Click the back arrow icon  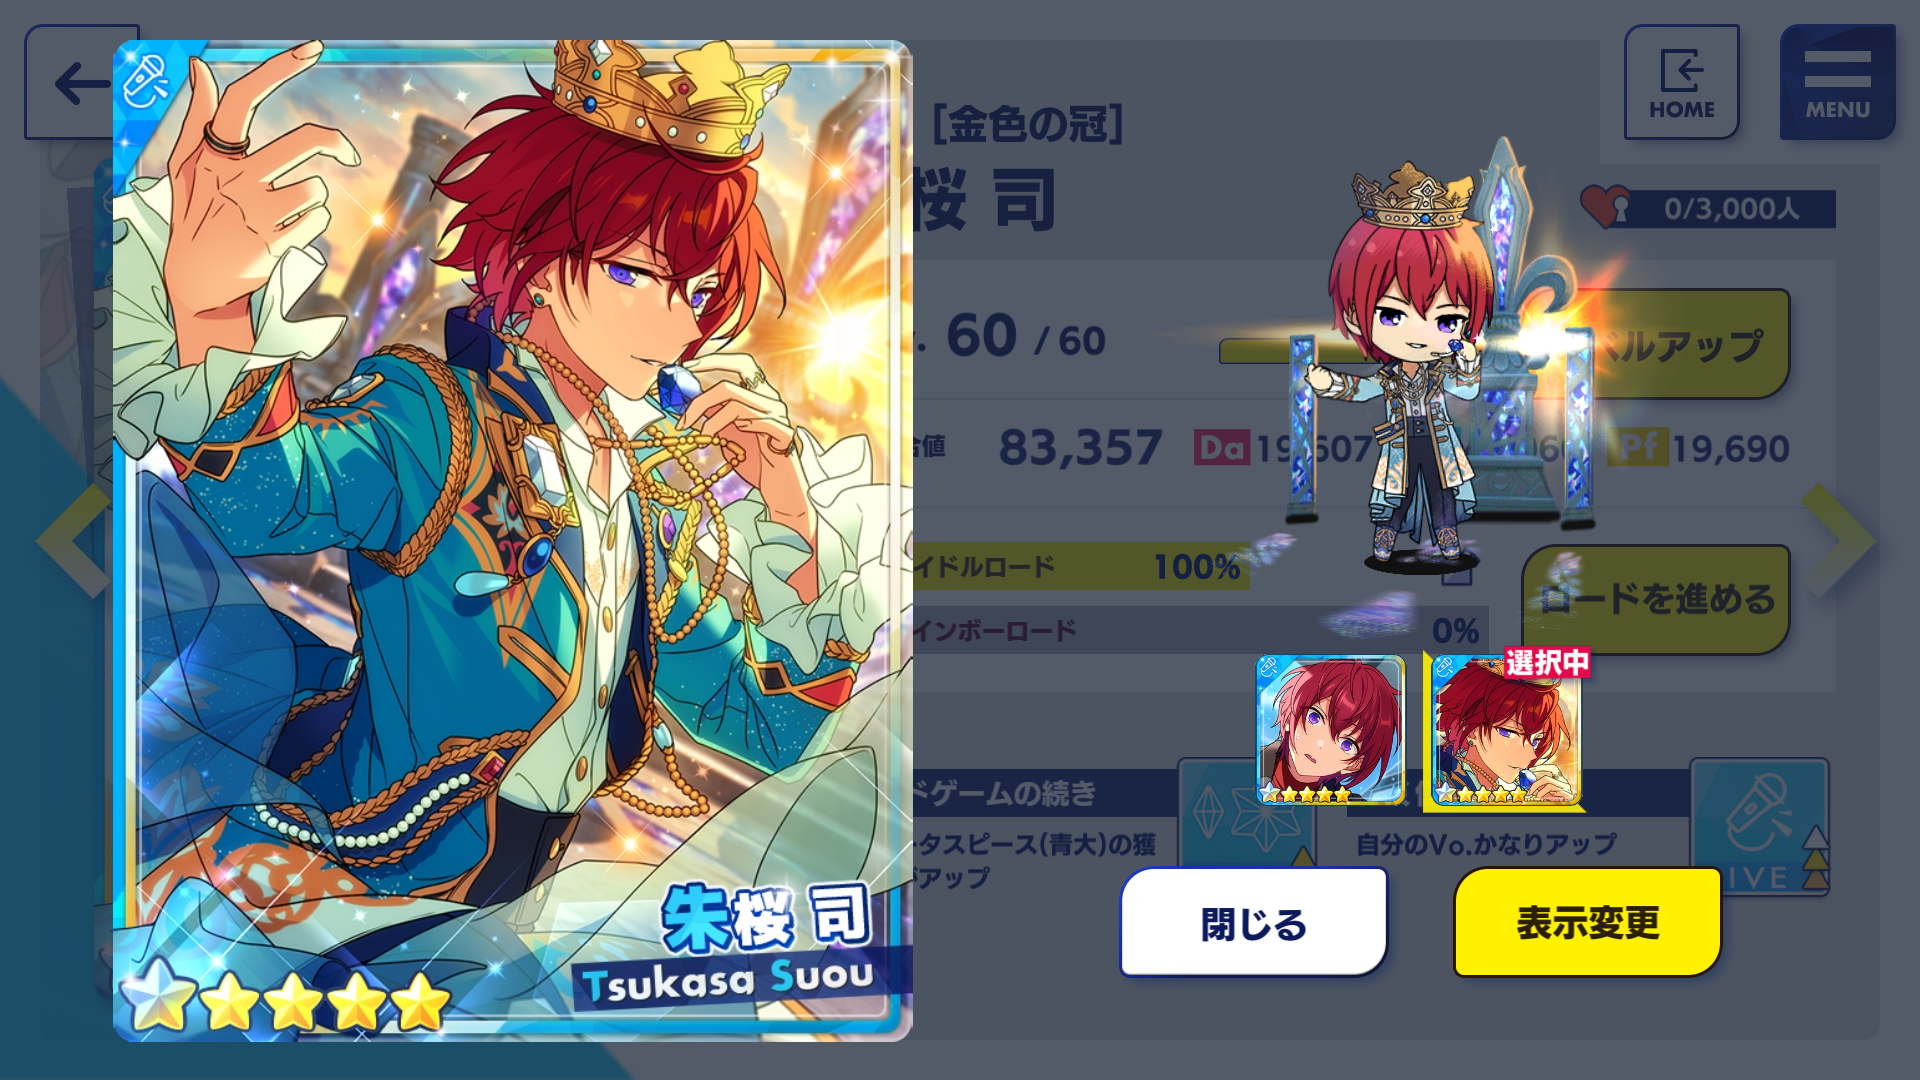[x=80, y=83]
